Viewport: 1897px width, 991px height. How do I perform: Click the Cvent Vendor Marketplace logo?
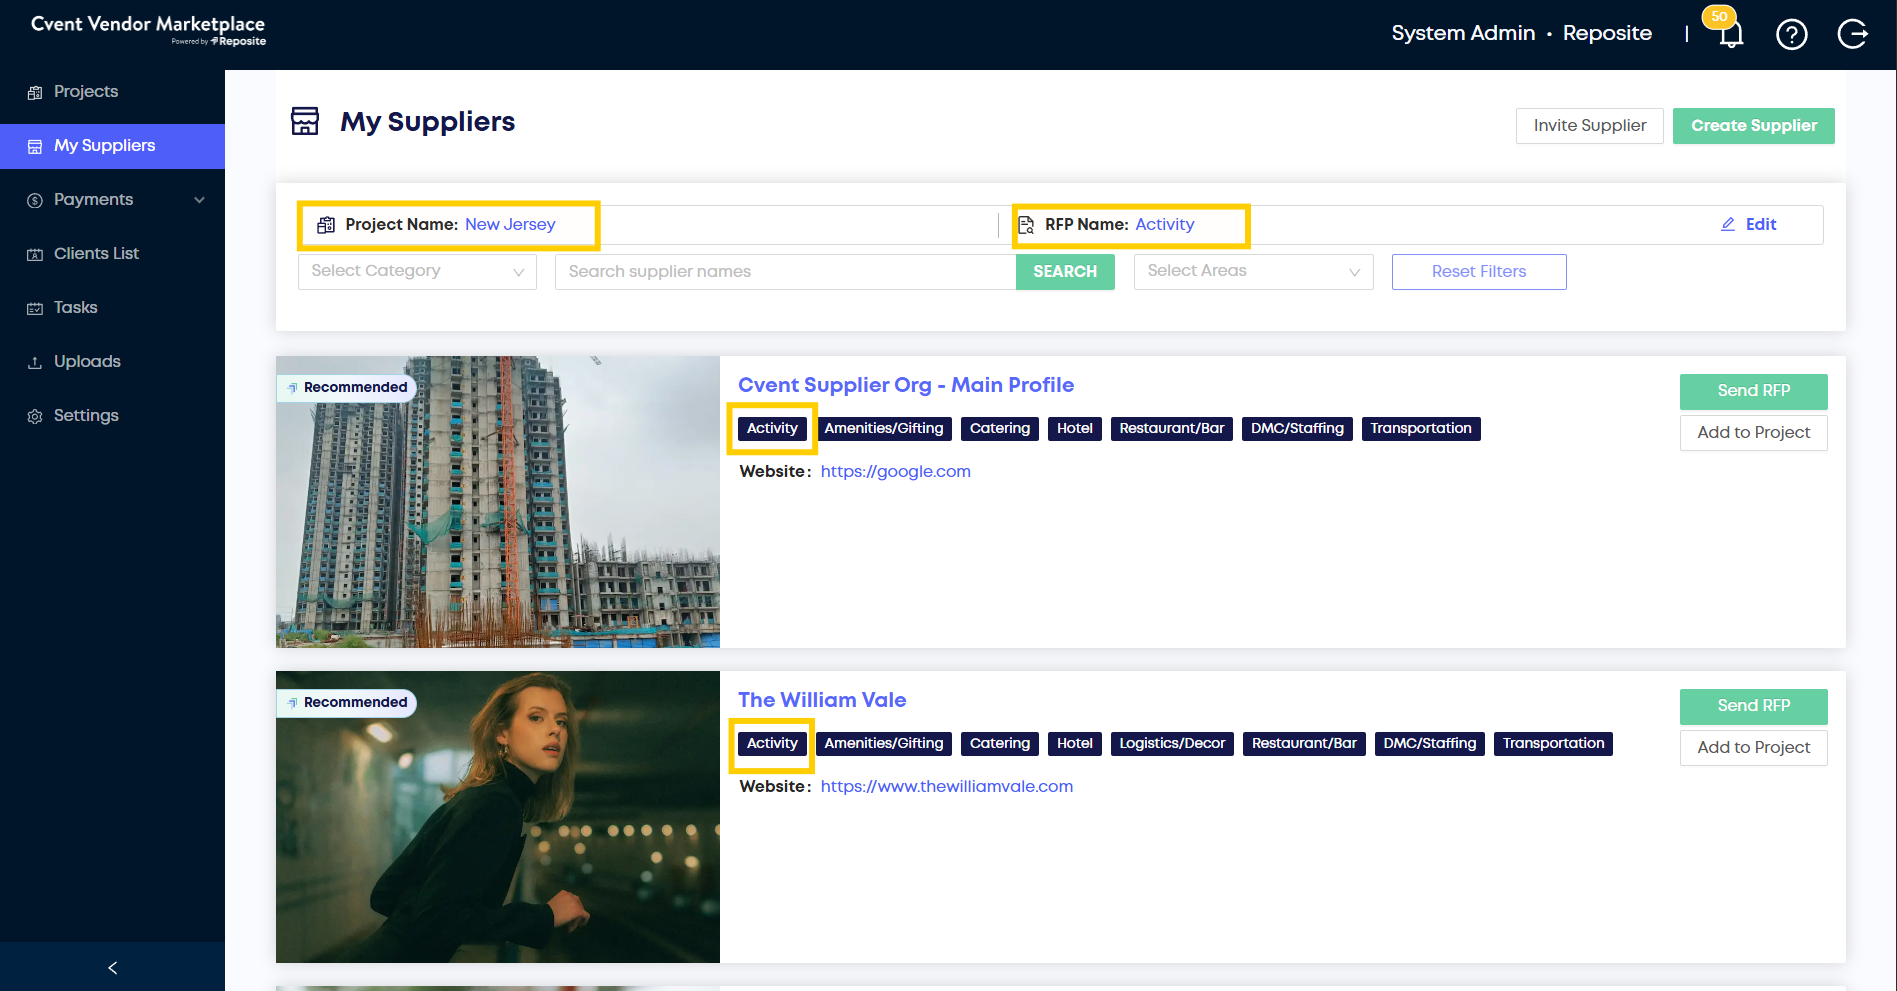[x=148, y=29]
